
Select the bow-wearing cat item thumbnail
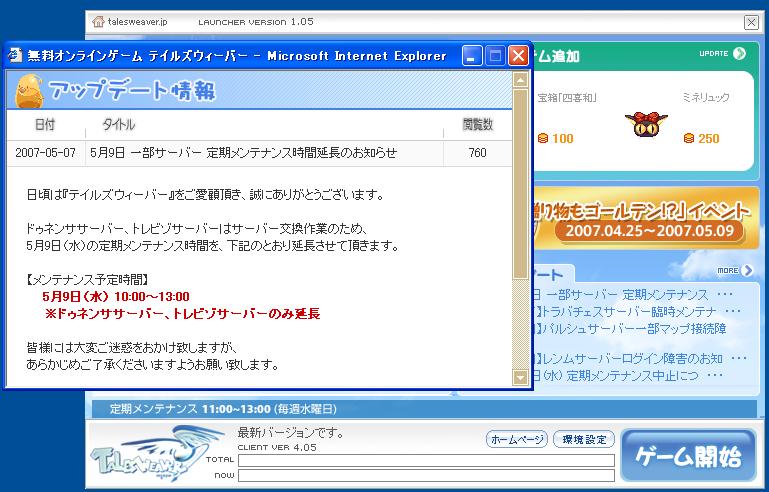(x=646, y=124)
